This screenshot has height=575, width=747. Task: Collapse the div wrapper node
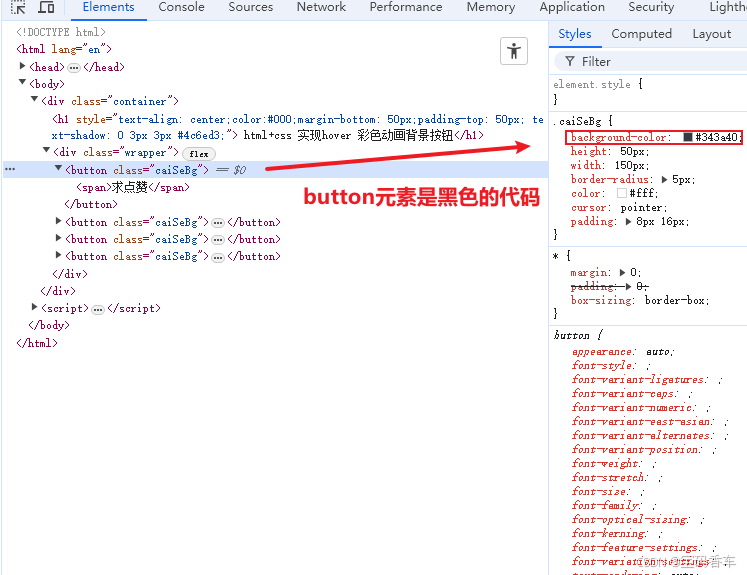[x=46, y=151]
